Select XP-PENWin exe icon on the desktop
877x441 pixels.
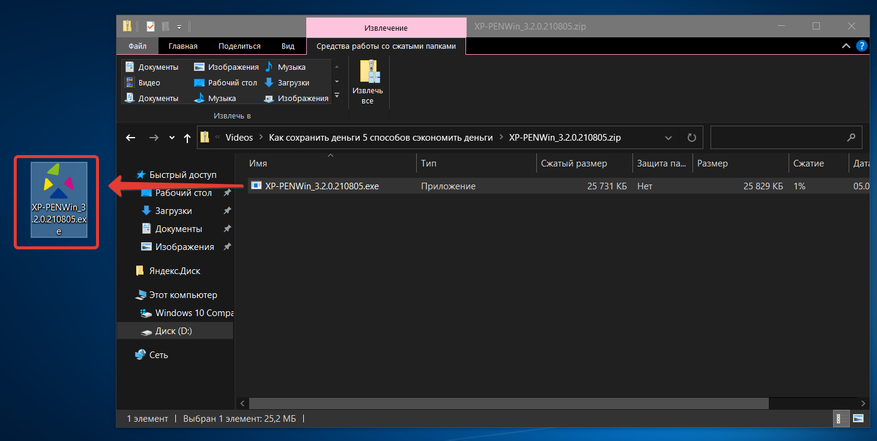(x=59, y=200)
